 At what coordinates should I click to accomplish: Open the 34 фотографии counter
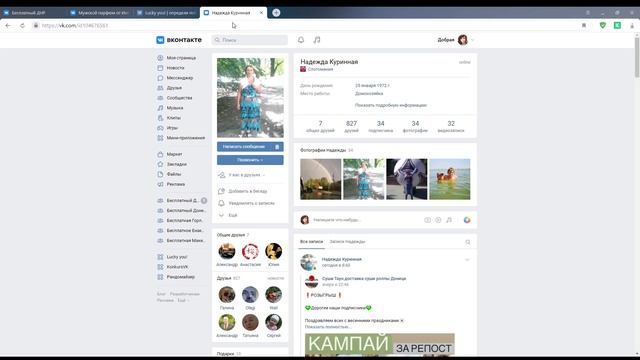[x=415, y=127]
